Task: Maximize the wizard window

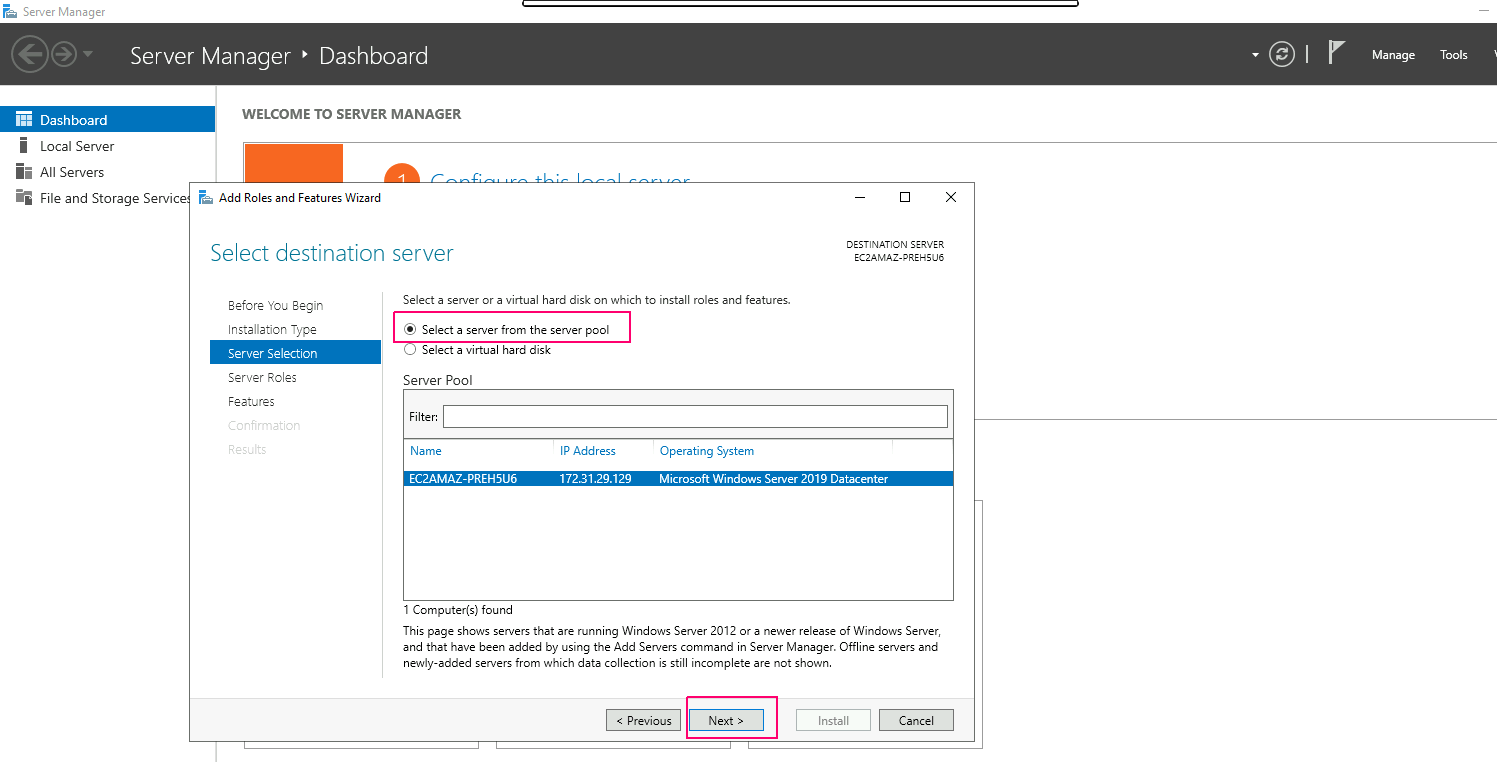Action: tap(905, 197)
